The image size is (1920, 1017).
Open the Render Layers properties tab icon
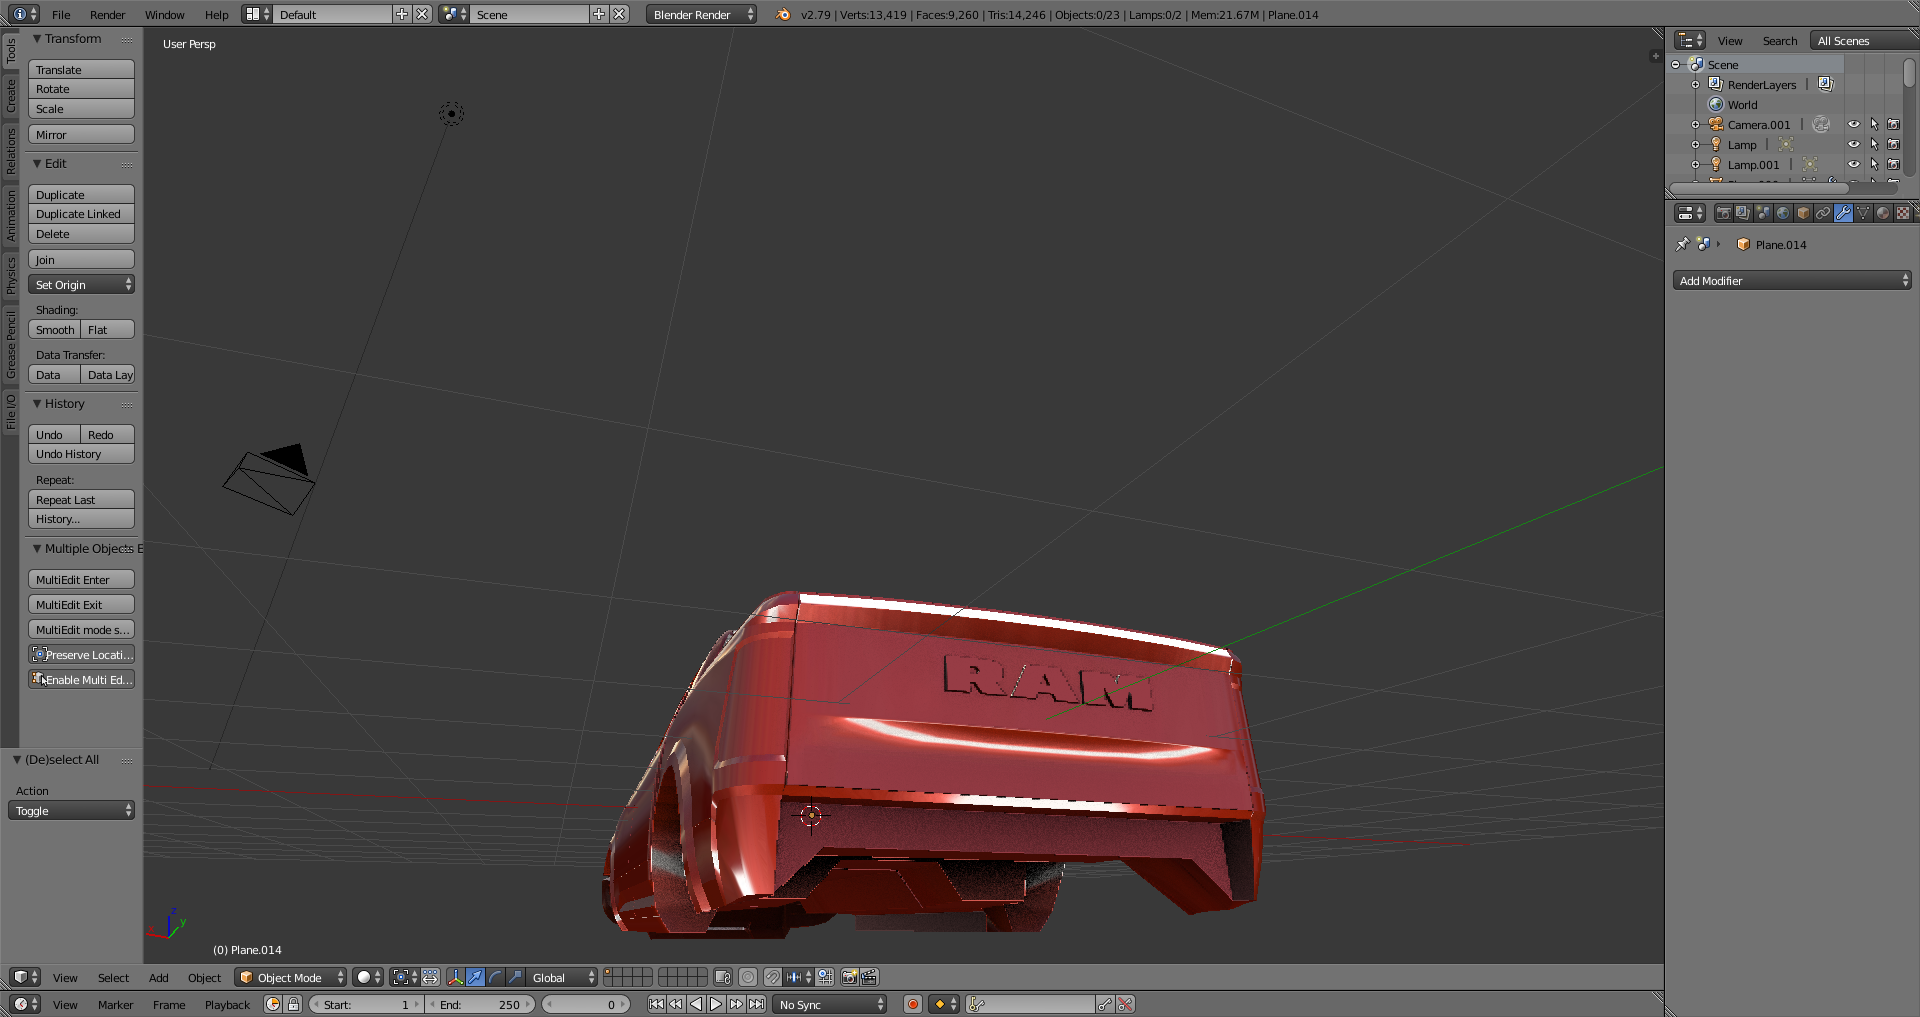(1743, 213)
